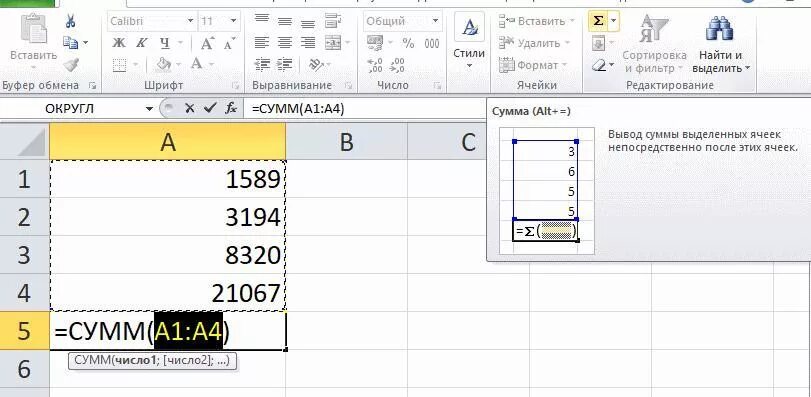Click the fill color bucket icon

(164, 65)
